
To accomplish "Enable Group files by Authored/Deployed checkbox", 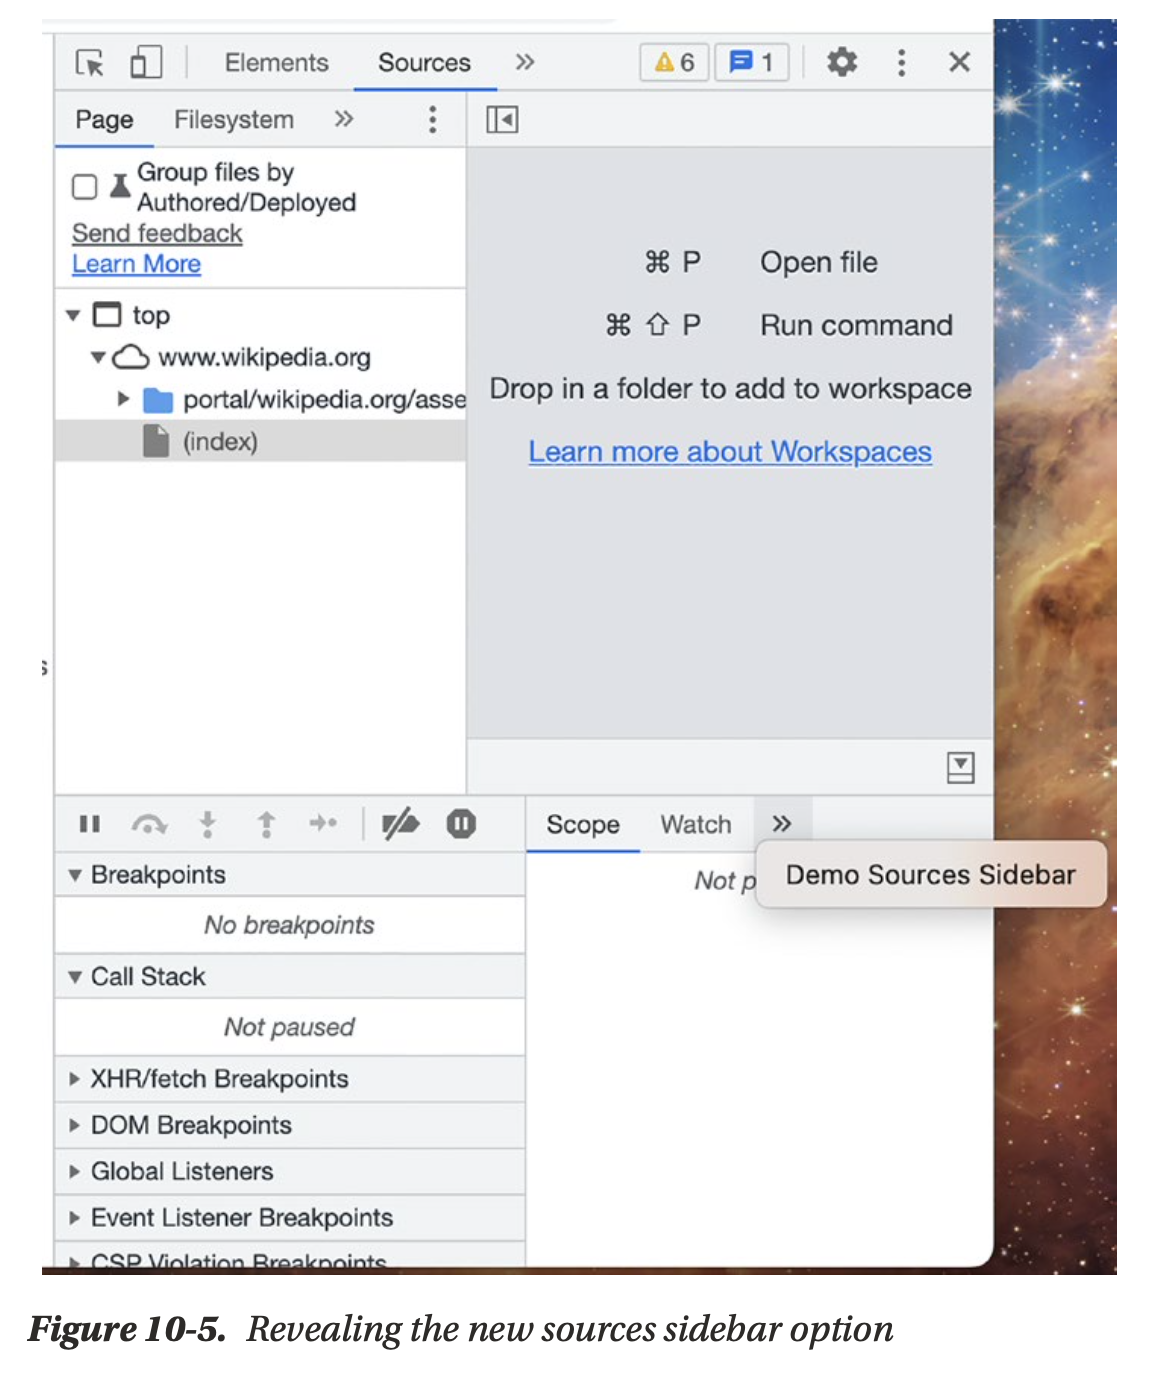I will (x=85, y=187).
